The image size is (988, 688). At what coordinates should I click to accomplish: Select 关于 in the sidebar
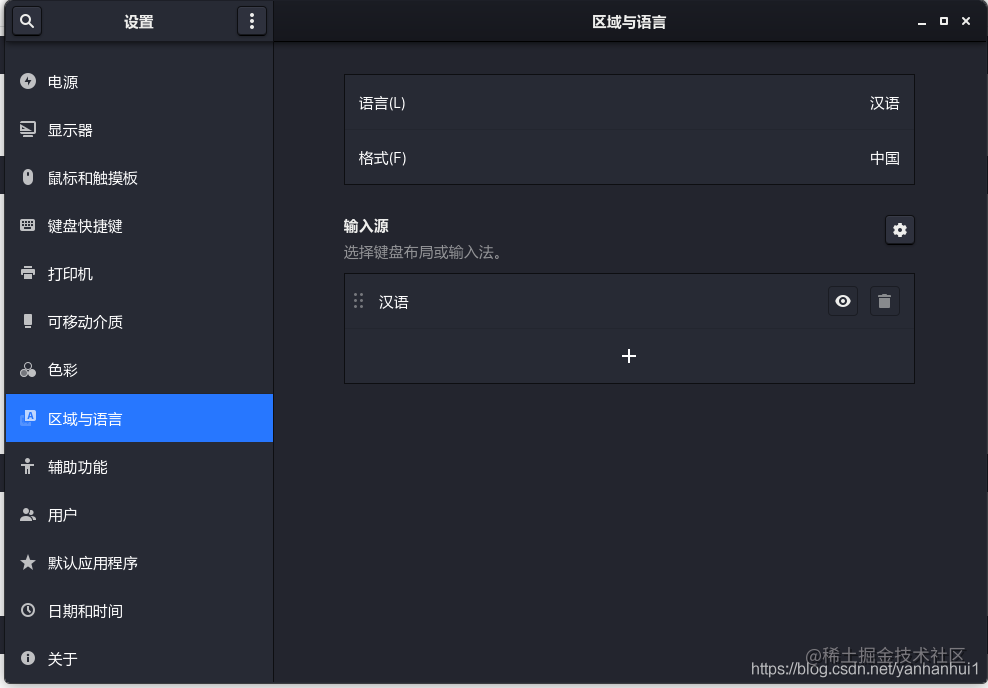139,658
